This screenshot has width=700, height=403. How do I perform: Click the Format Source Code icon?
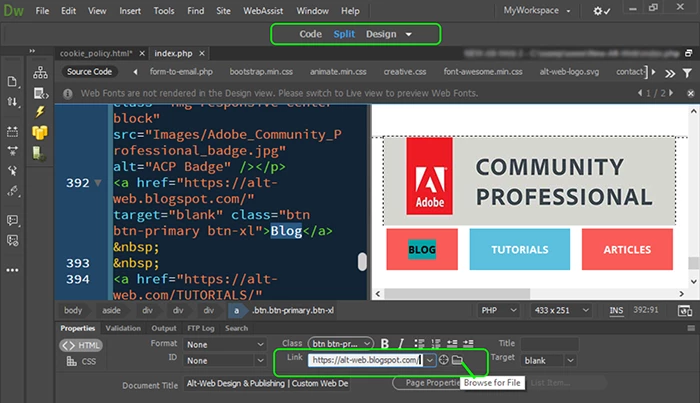[12, 191]
